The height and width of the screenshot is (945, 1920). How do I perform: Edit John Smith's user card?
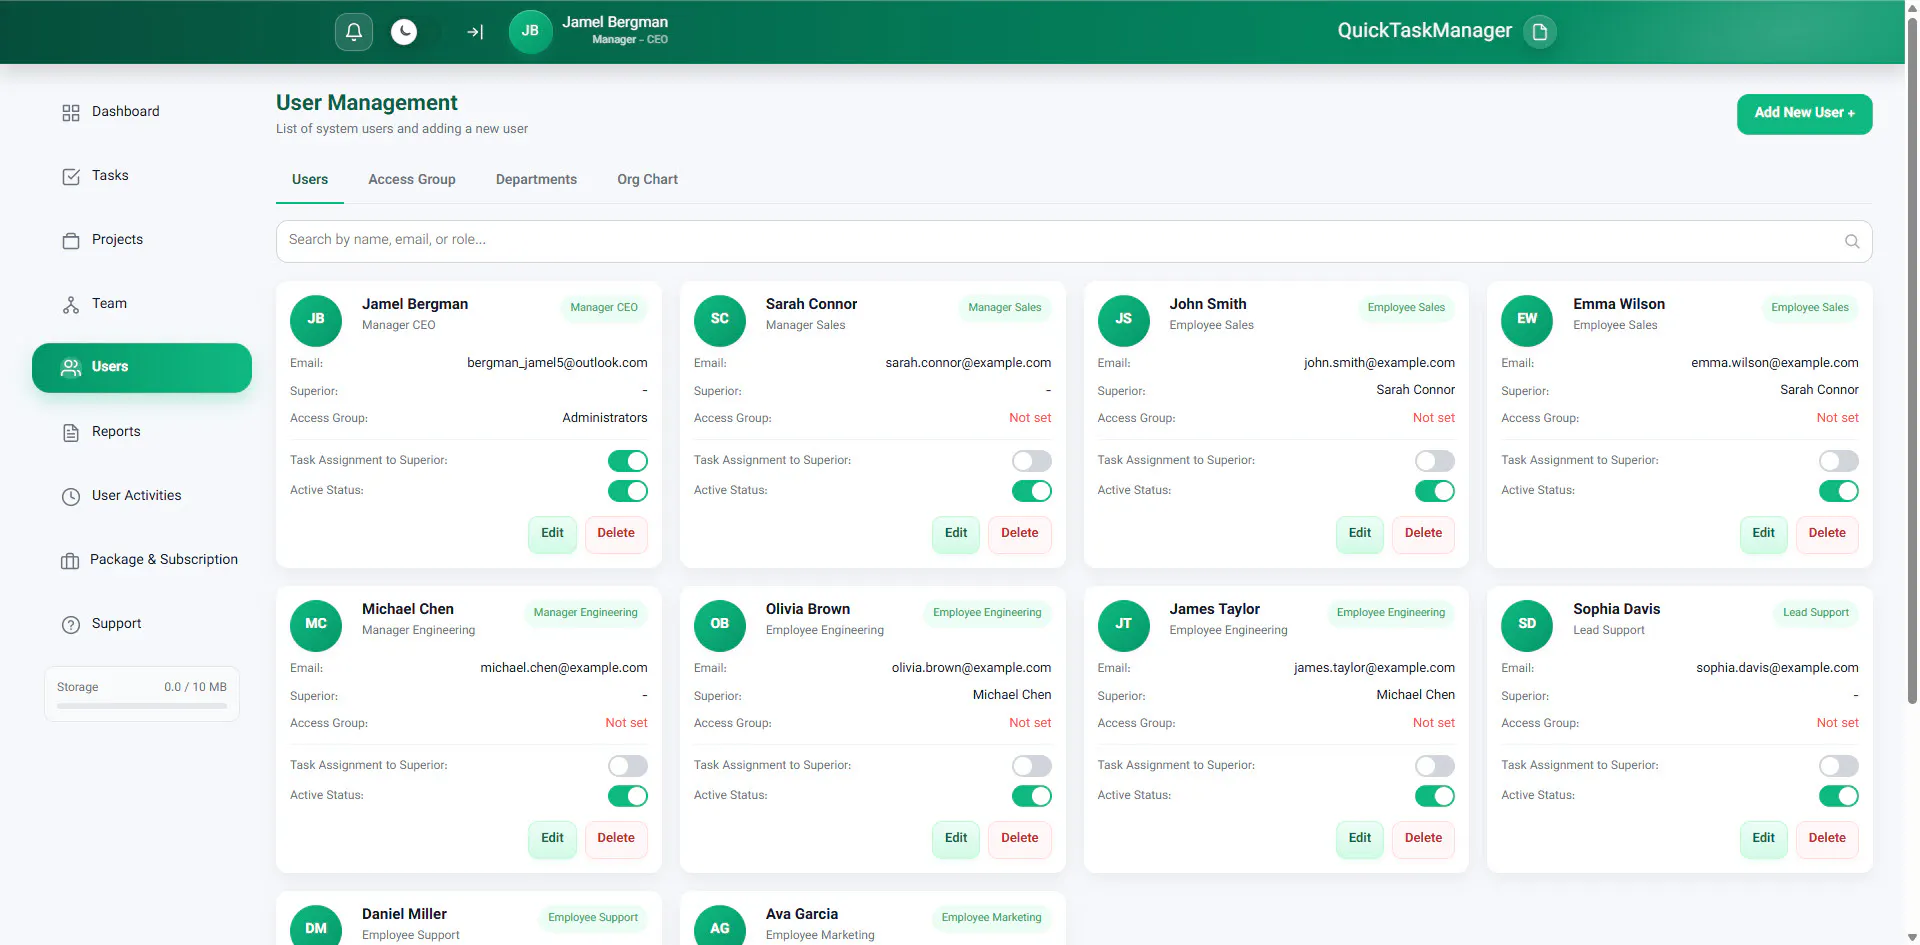[x=1359, y=534]
